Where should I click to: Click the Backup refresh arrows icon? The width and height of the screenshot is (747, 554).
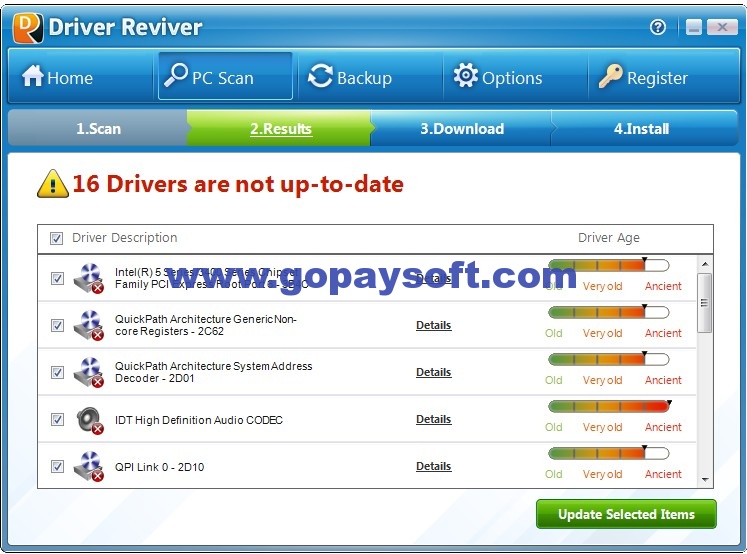click(x=320, y=76)
